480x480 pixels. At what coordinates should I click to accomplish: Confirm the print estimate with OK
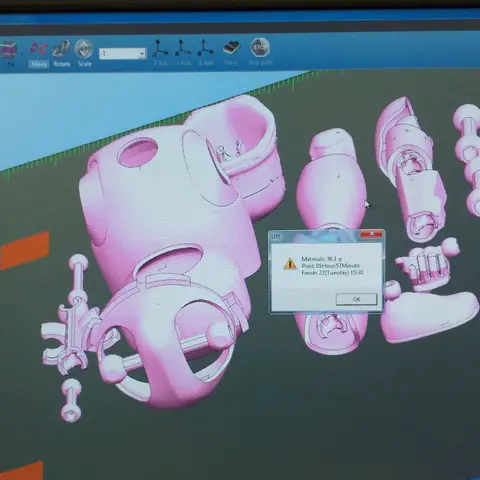pyautogui.click(x=356, y=299)
